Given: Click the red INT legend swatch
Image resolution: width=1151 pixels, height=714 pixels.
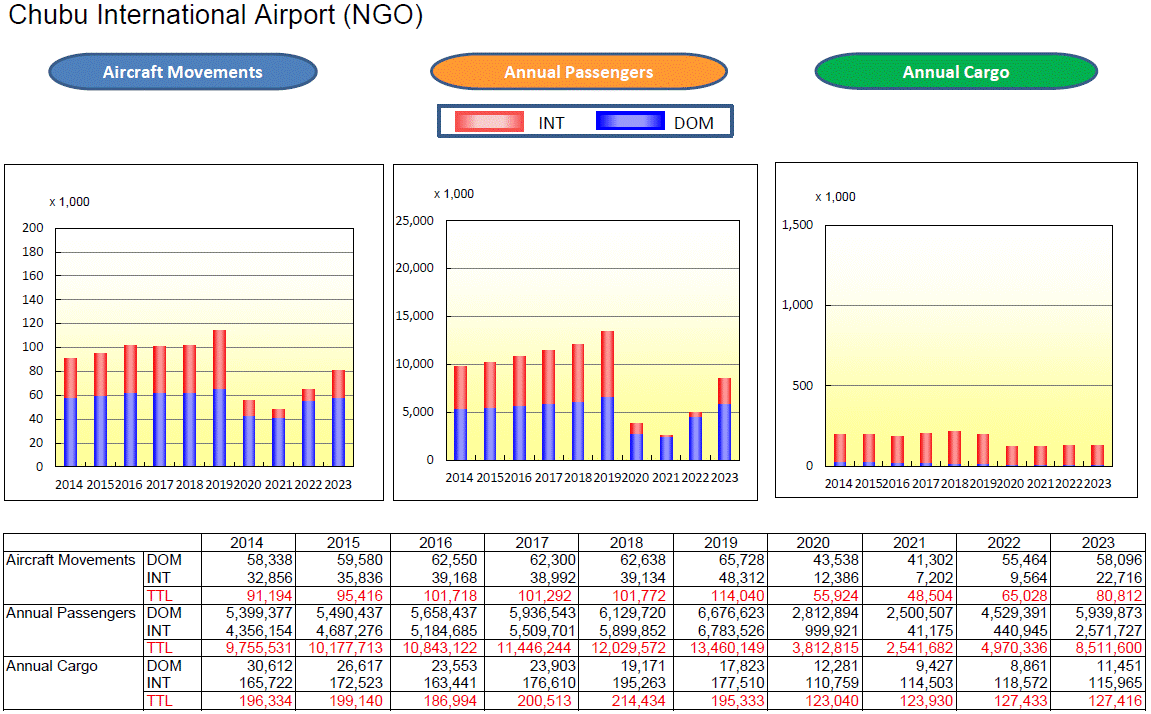Looking at the screenshot, I should (x=489, y=122).
